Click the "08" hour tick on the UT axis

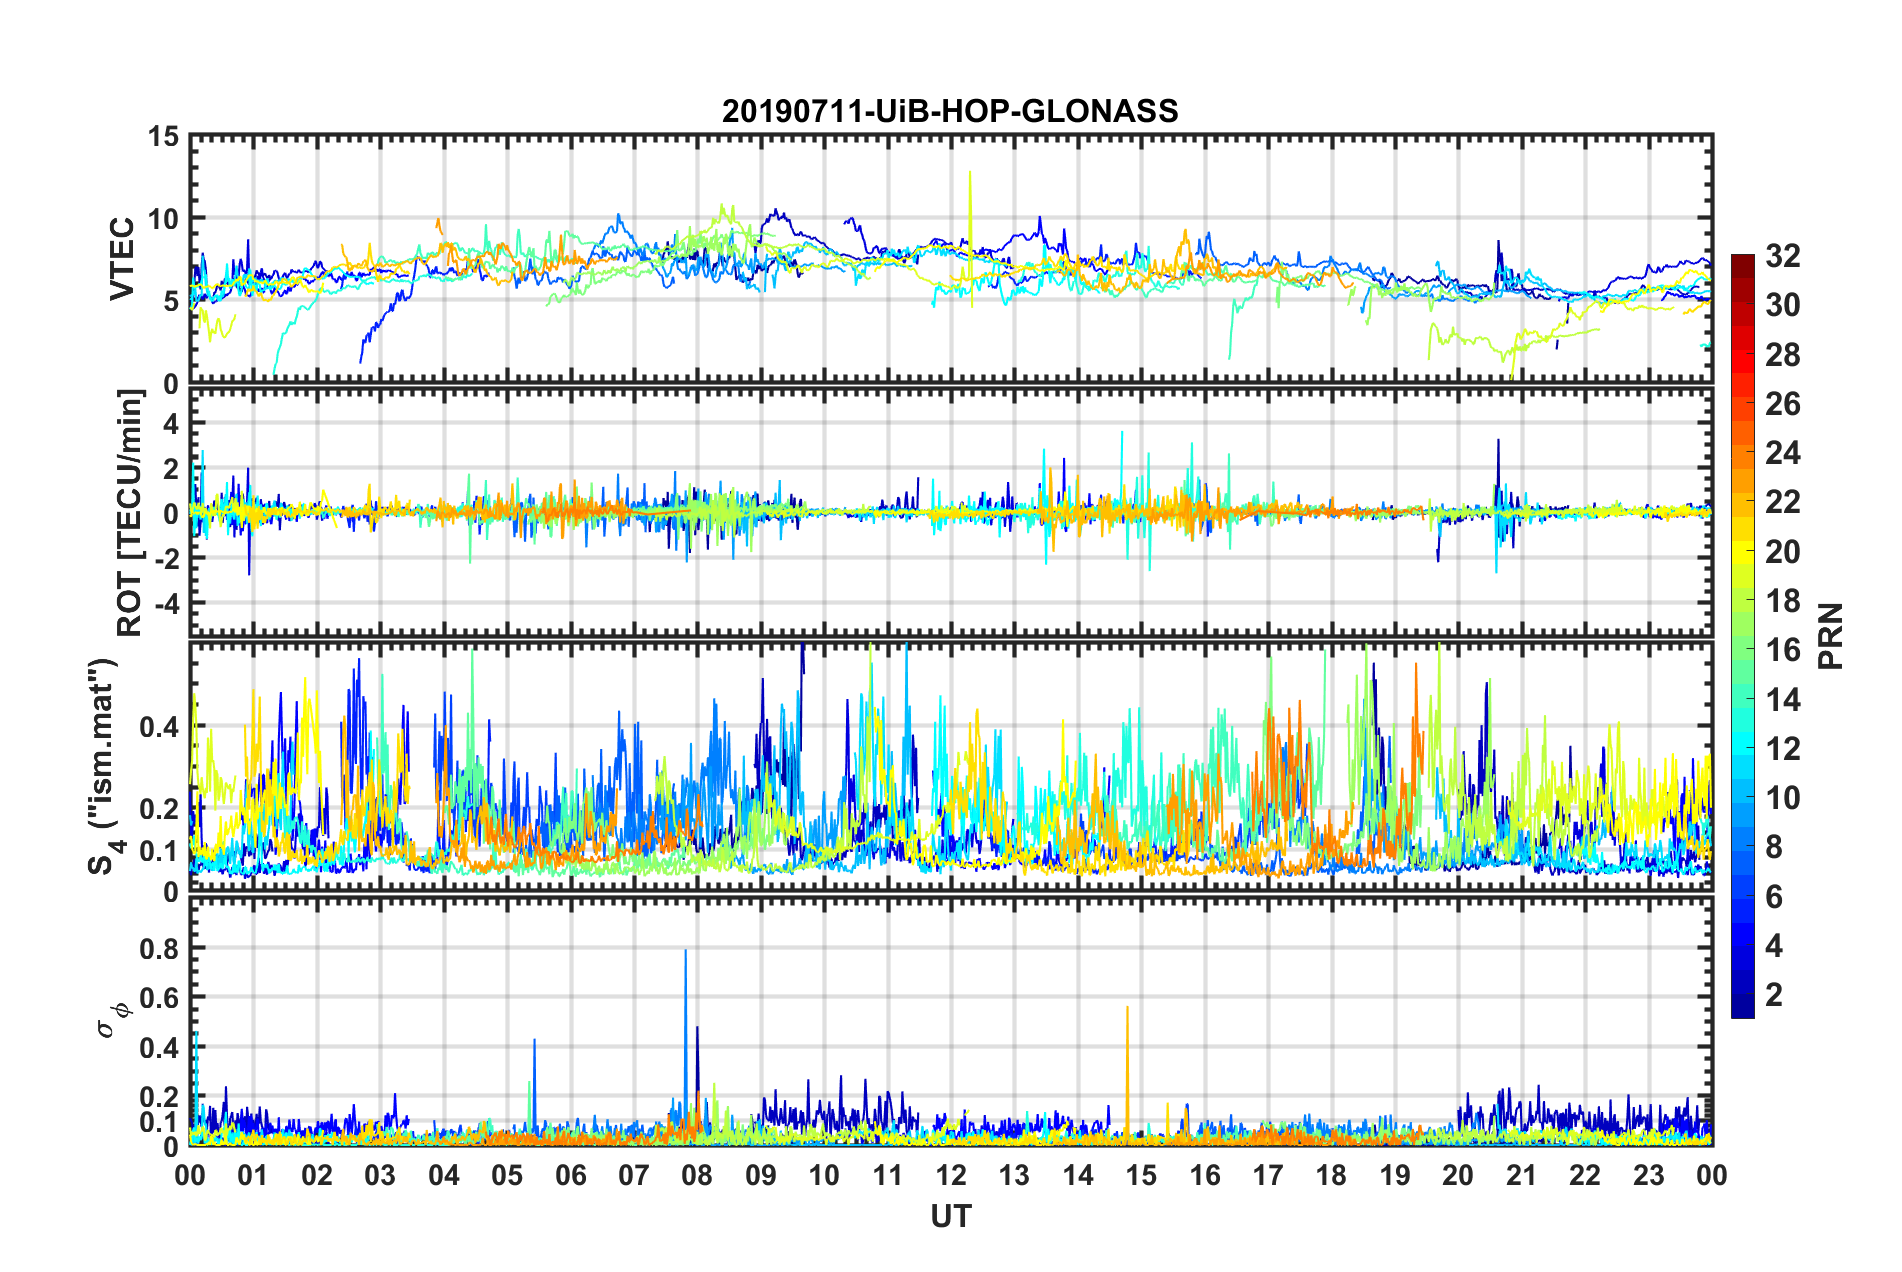tap(698, 1175)
